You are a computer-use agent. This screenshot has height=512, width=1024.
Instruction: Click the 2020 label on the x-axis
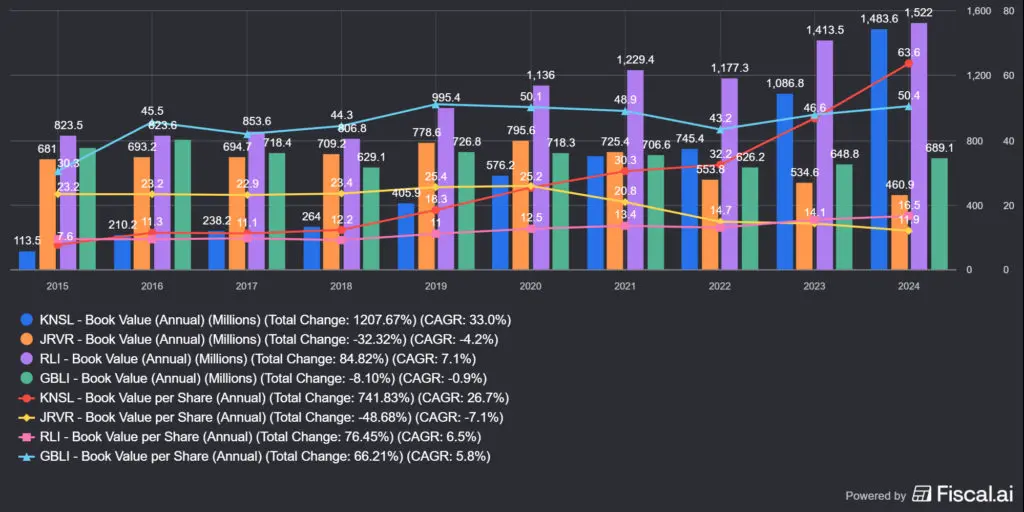click(530, 286)
